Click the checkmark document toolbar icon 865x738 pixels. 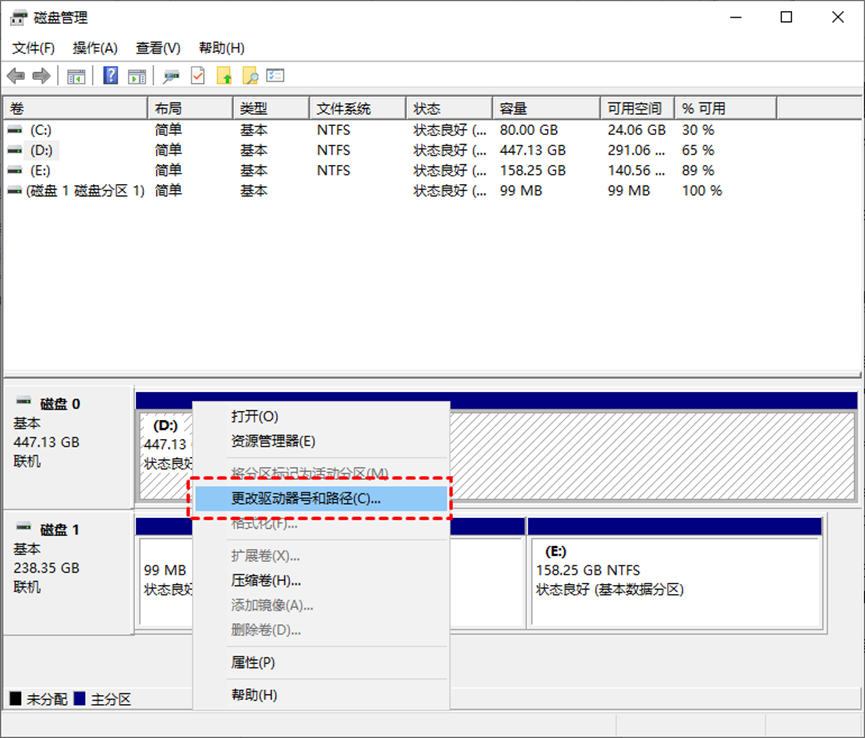pos(196,75)
